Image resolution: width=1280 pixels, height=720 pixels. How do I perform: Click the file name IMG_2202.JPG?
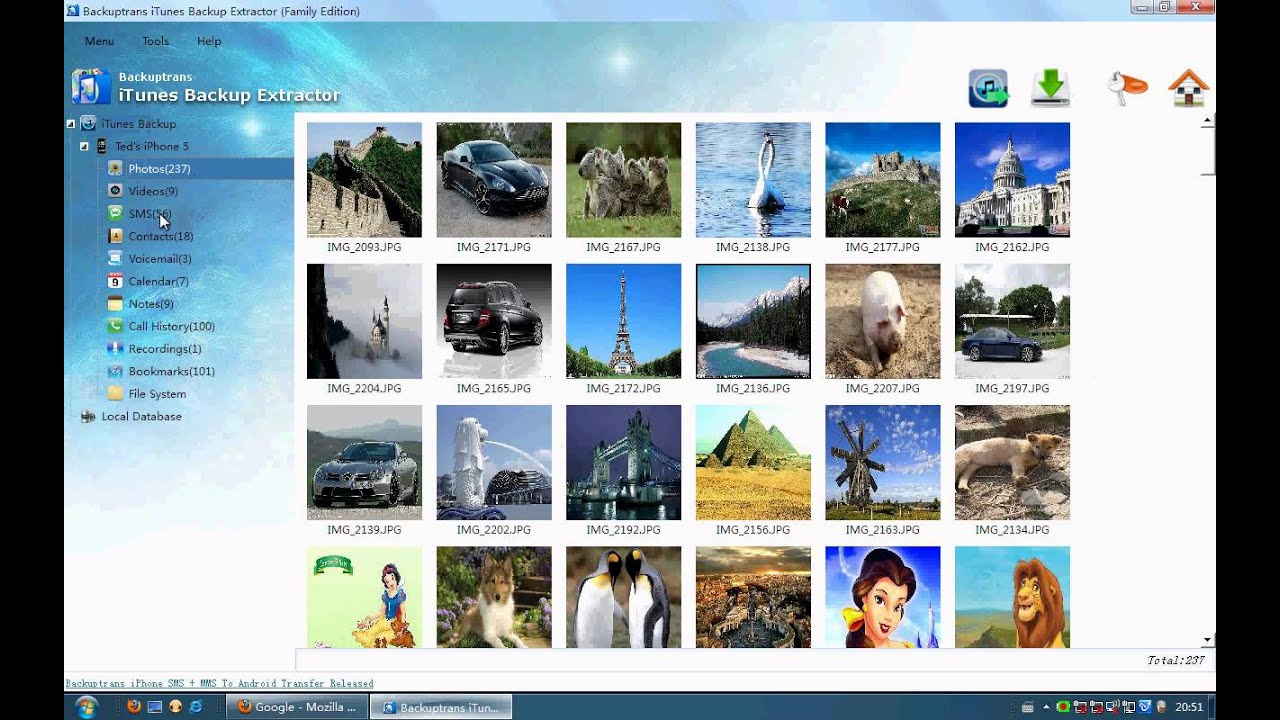tap(494, 530)
